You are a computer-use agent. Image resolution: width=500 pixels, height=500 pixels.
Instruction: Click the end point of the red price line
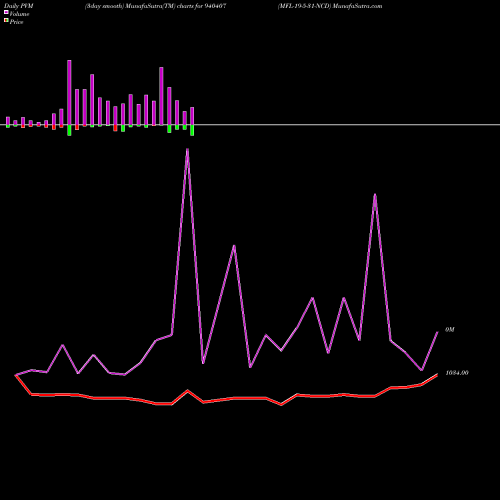coord(437,374)
